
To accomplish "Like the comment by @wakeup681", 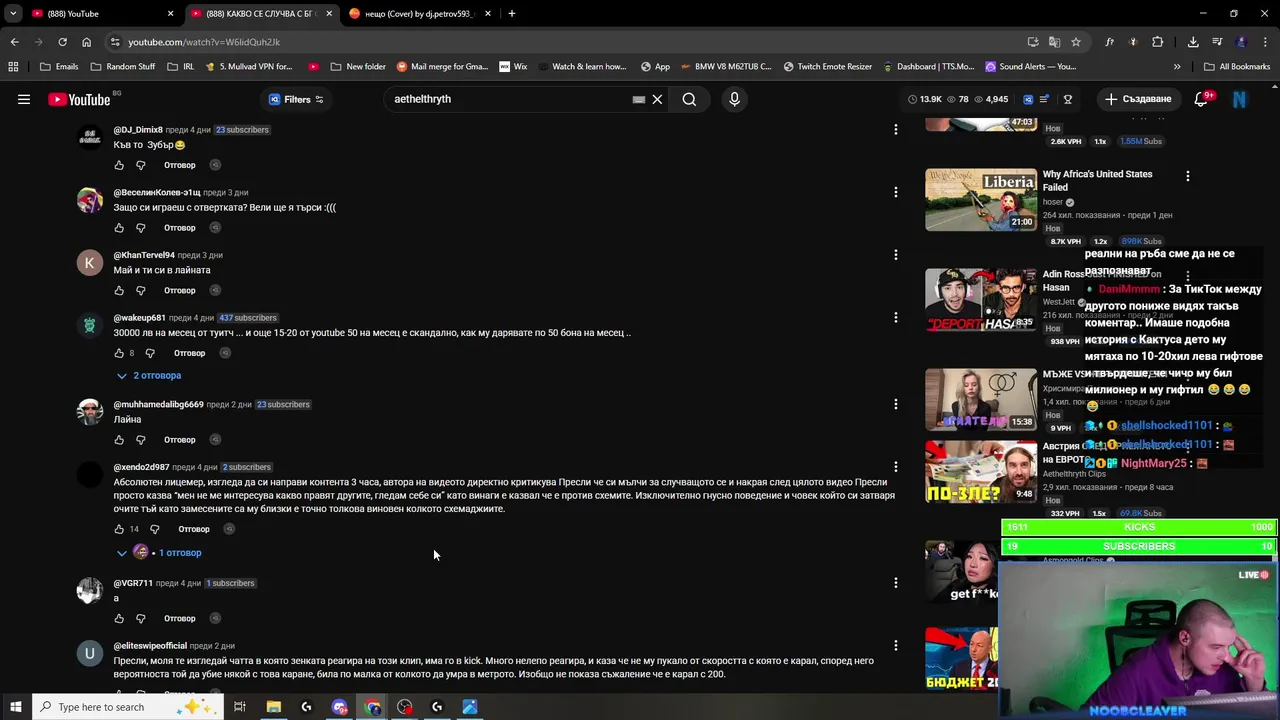I will coord(119,353).
